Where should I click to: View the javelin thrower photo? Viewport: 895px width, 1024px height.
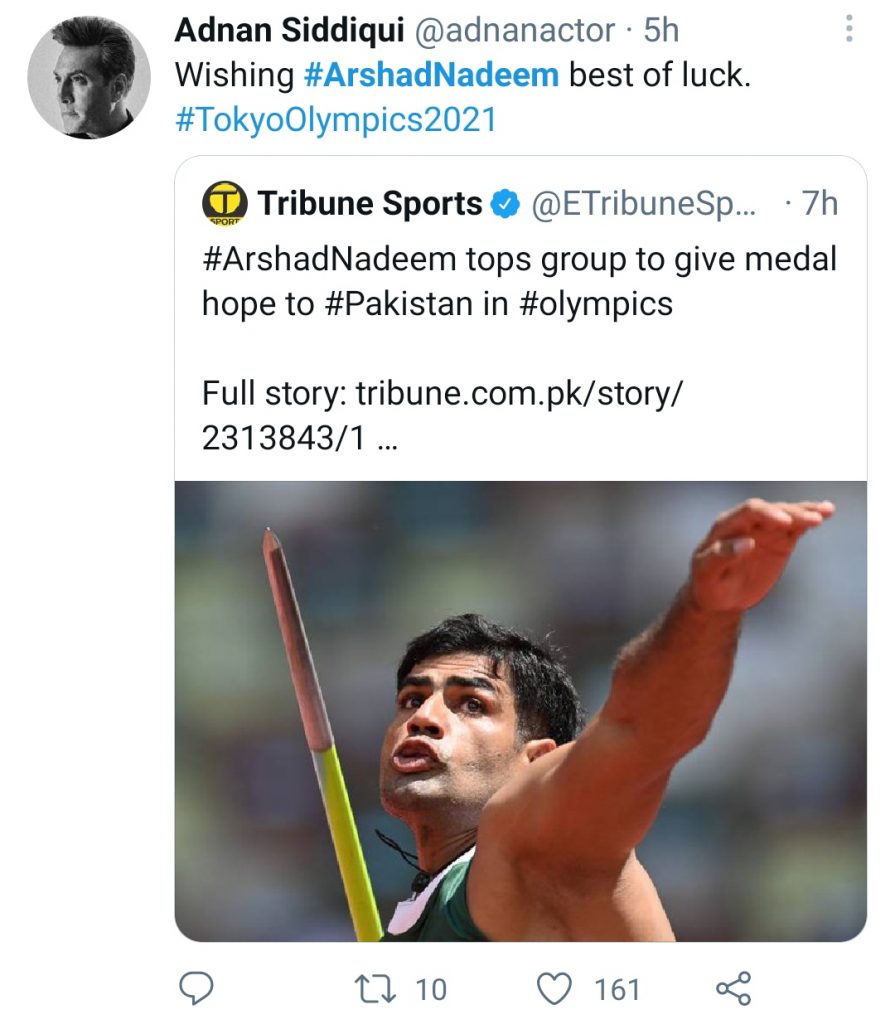point(521,711)
